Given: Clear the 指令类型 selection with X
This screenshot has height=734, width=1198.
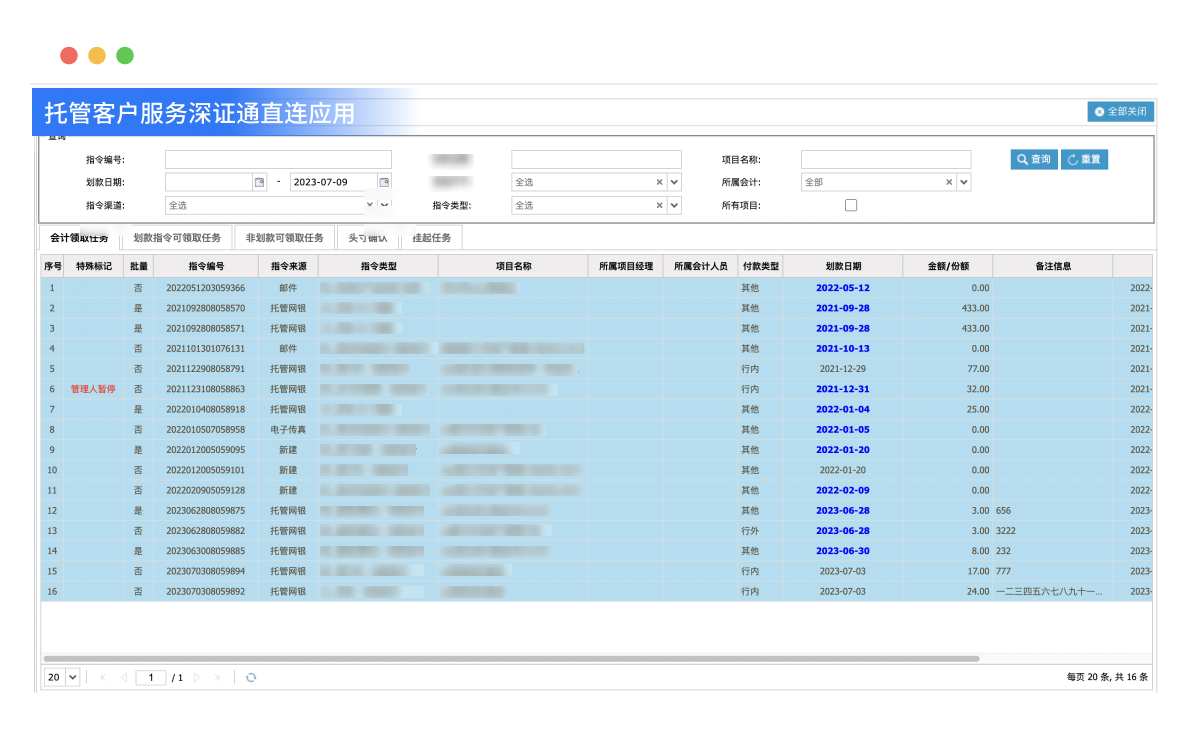Looking at the screenshot, I should pos(659,205).
